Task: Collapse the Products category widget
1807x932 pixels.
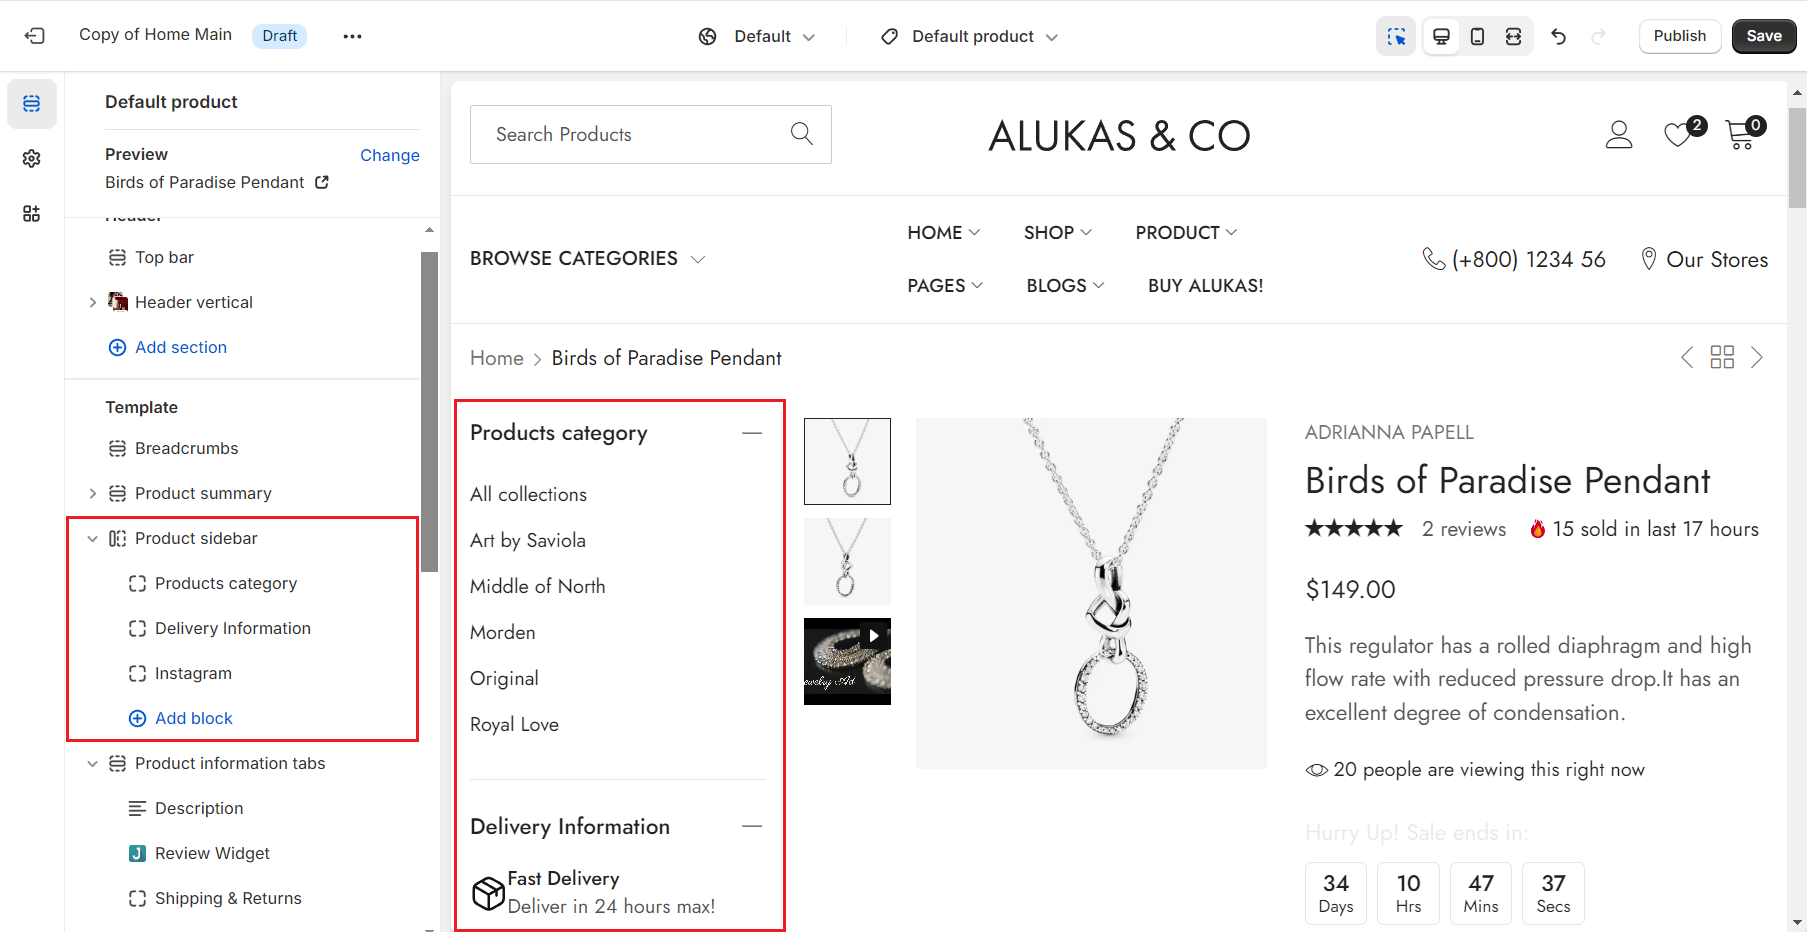Action: (752, 433)
